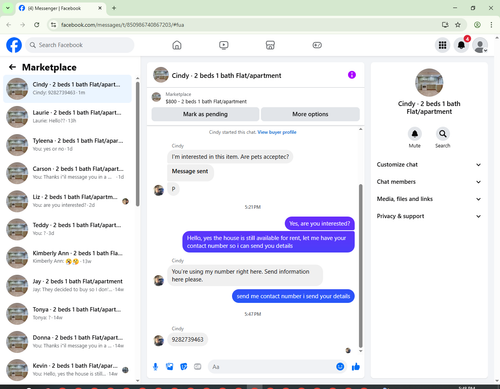Choose a sticker icon in the composer

184,367
